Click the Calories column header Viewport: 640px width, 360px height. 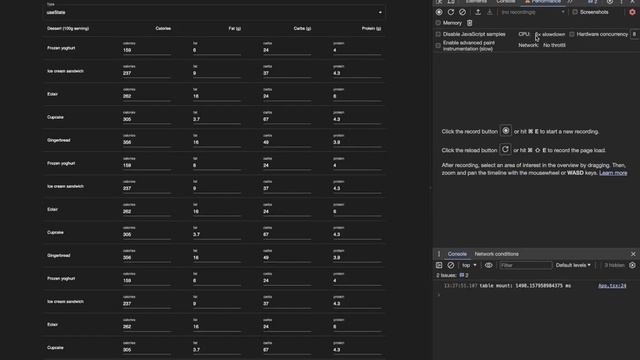coord(163,29)
